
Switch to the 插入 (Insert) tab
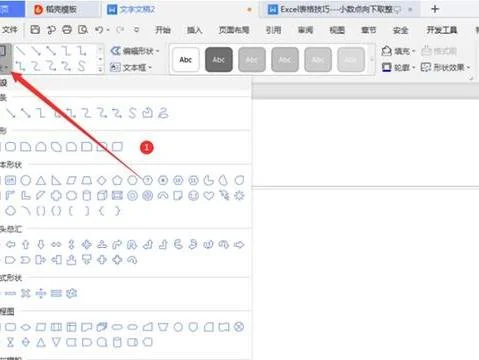coord(194,30)
